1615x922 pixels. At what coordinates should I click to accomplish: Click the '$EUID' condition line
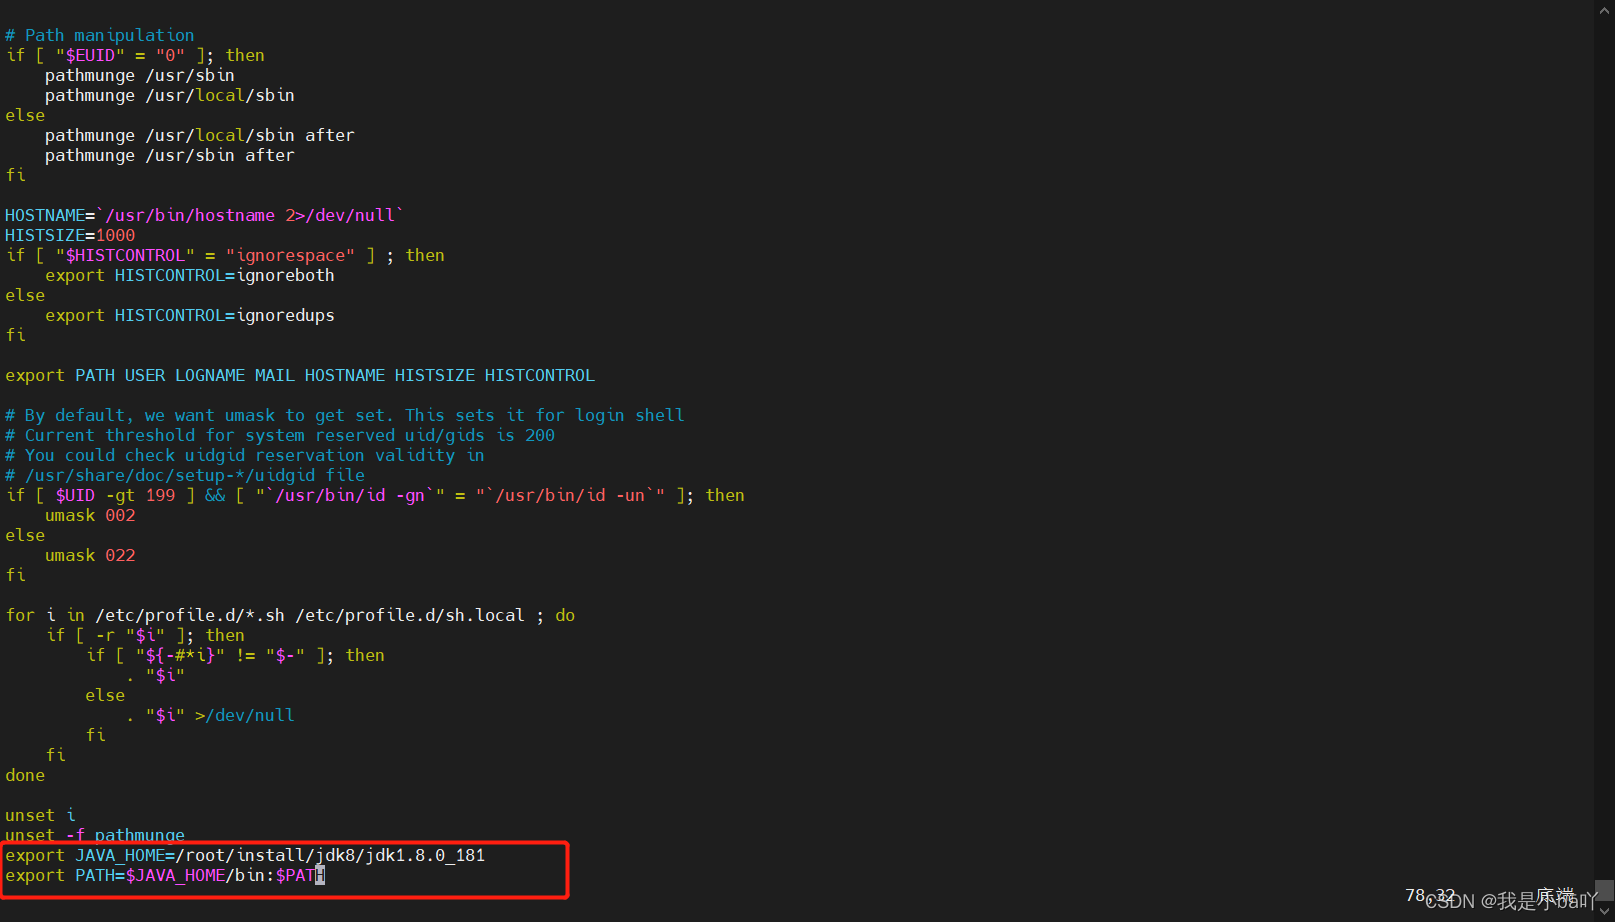pos(135,55)
